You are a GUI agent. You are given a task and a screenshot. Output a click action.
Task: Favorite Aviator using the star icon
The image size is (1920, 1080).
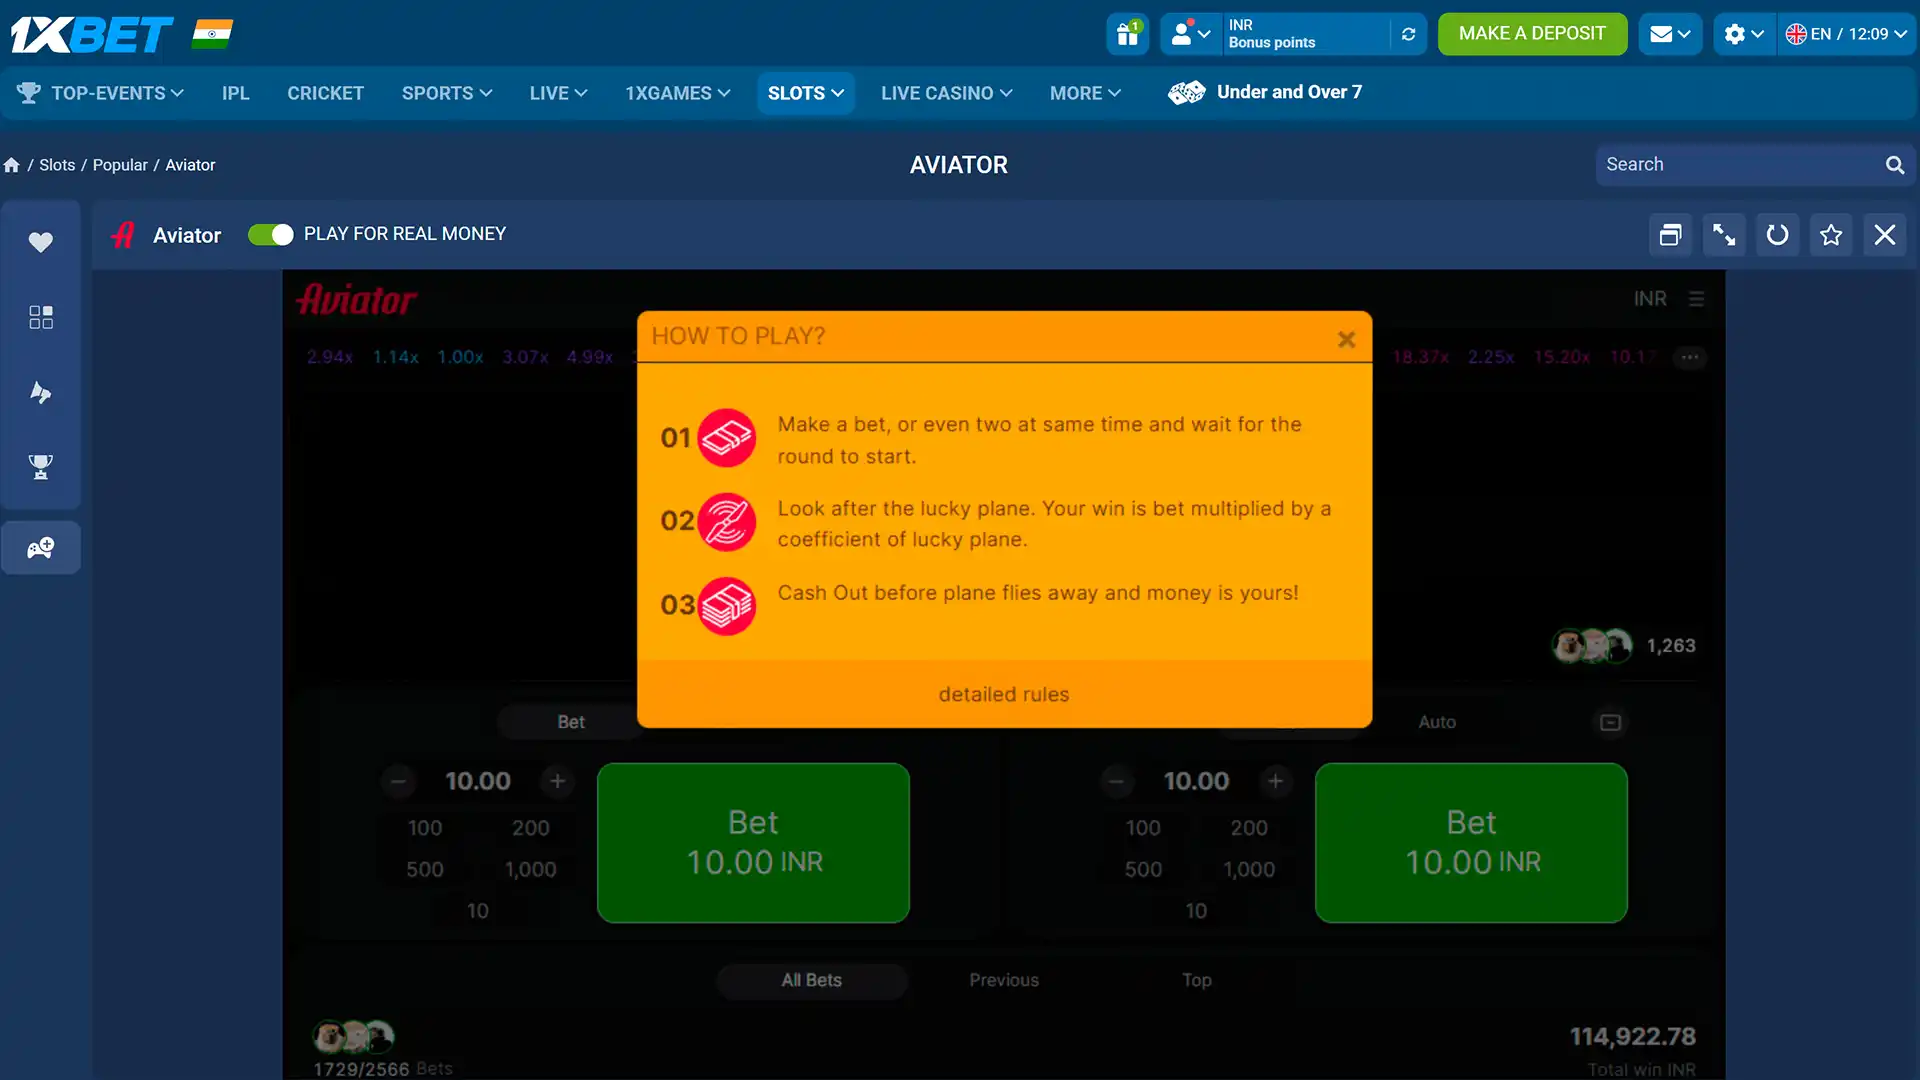click(1831, 234)
